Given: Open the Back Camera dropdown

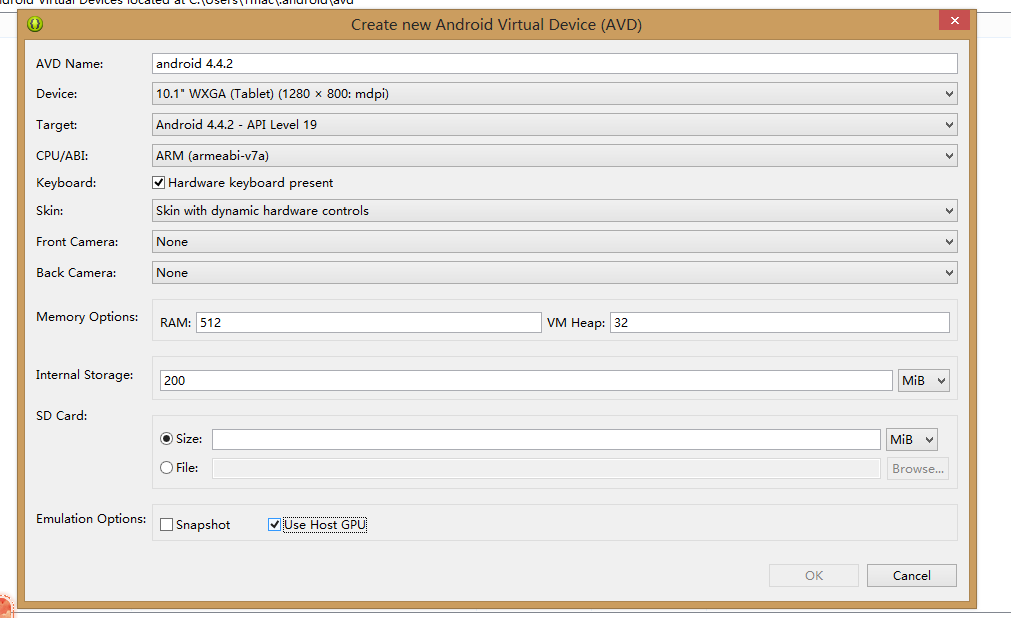Looking at the screenshot, I should pyautogui.click(x=555, y=272).
